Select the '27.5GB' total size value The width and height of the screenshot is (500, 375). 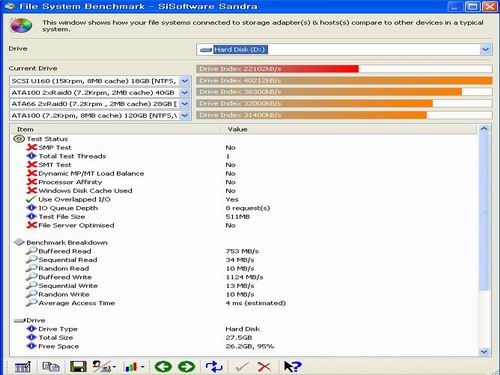[239, 338]
